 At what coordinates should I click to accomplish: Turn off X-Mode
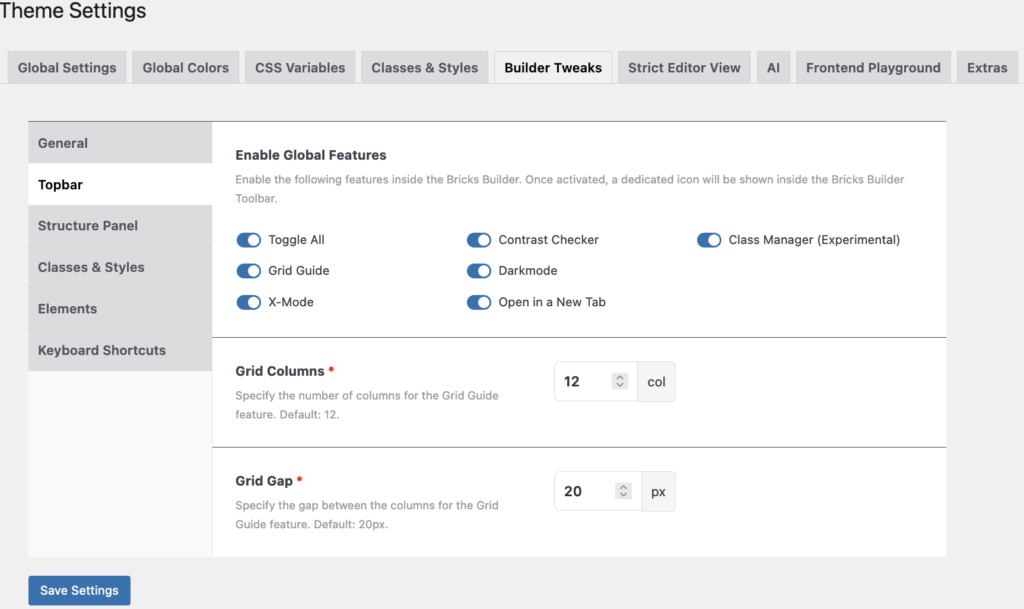[248, 302]
